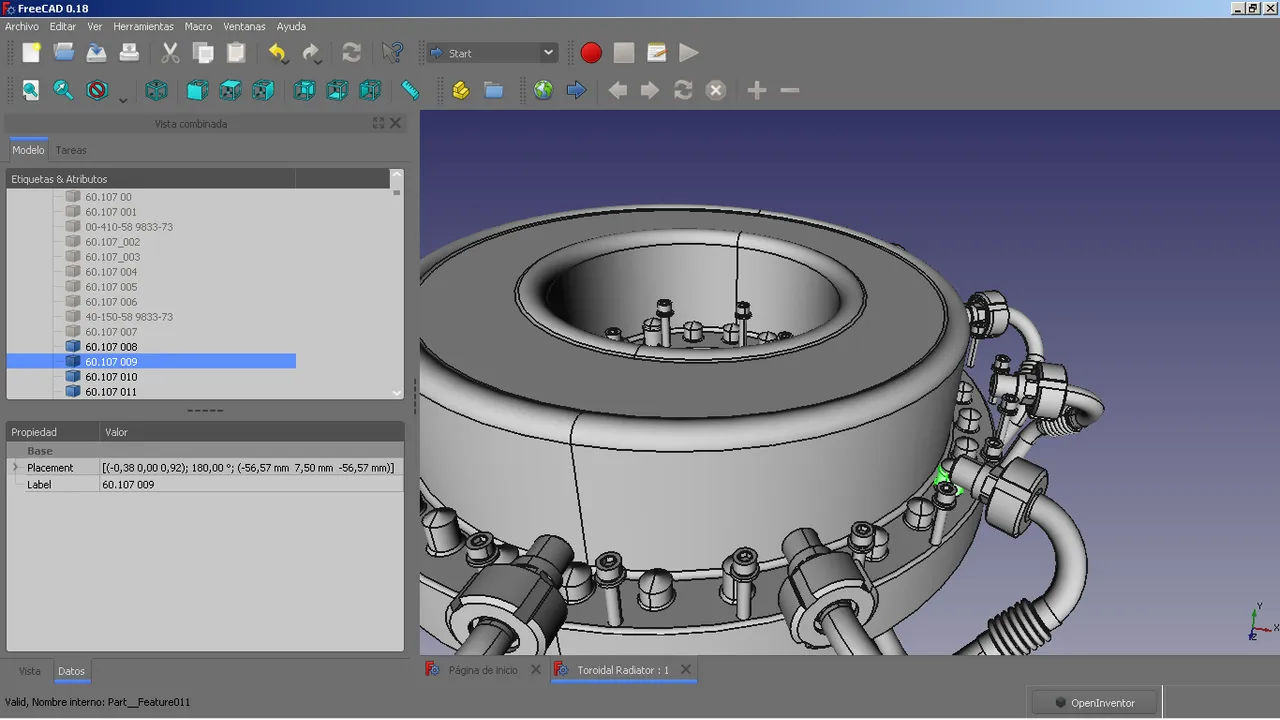Activate the What's This help pointer
Viewport: 1280px width, 720px height.
[392, 53]
